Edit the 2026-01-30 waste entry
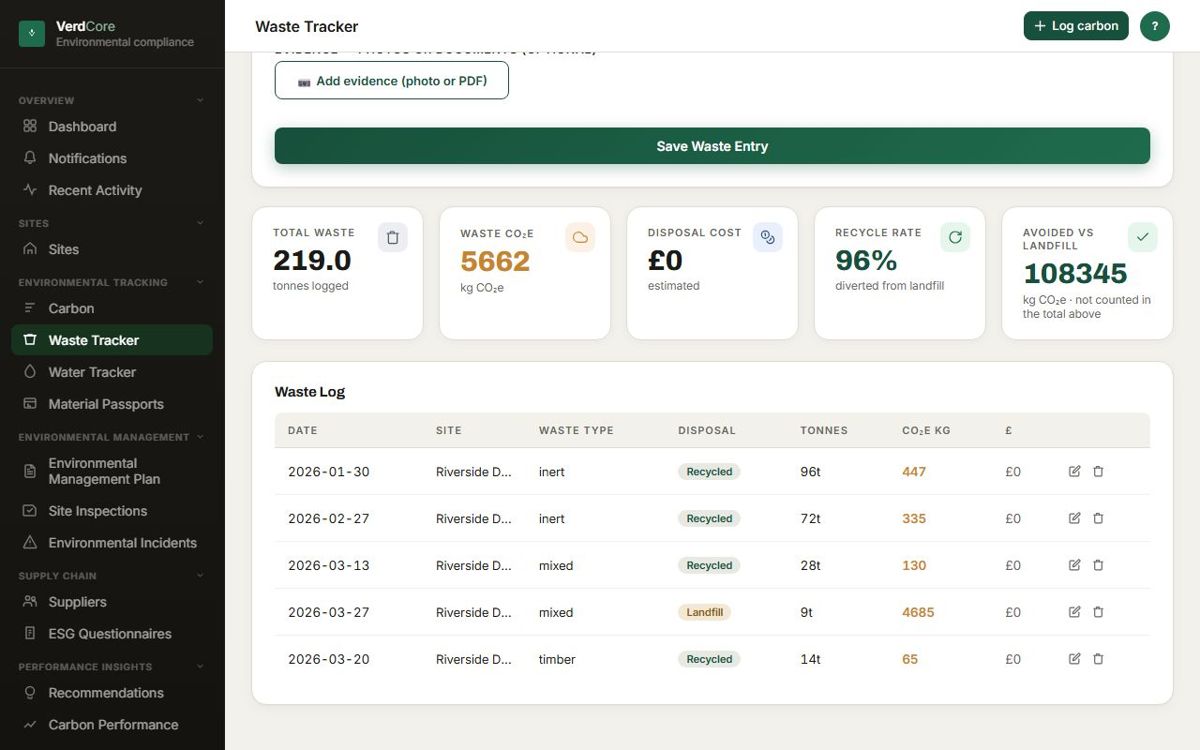Screen dimensions: 1200x750 tap(1075, 471)
